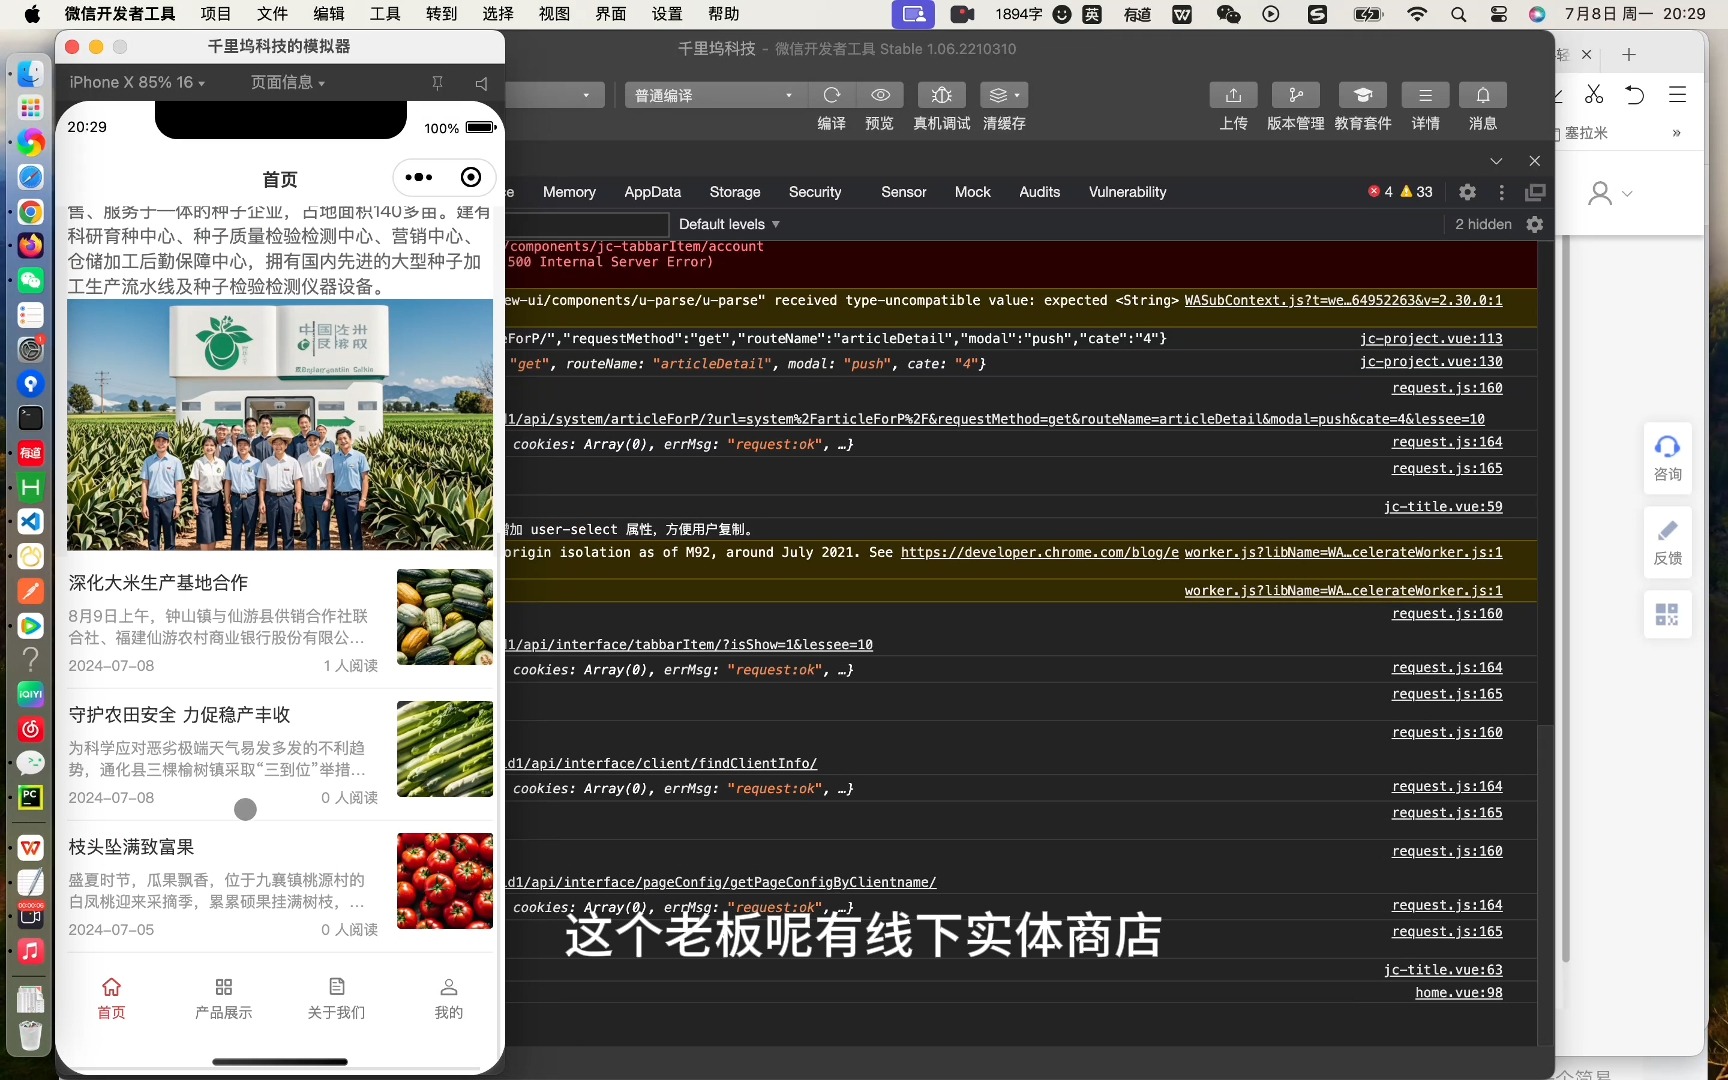This screenshot has width=1728, height=1080.
Task: Open console filter settings gear
Action: pyautogui.click(x=1535, y=224)
